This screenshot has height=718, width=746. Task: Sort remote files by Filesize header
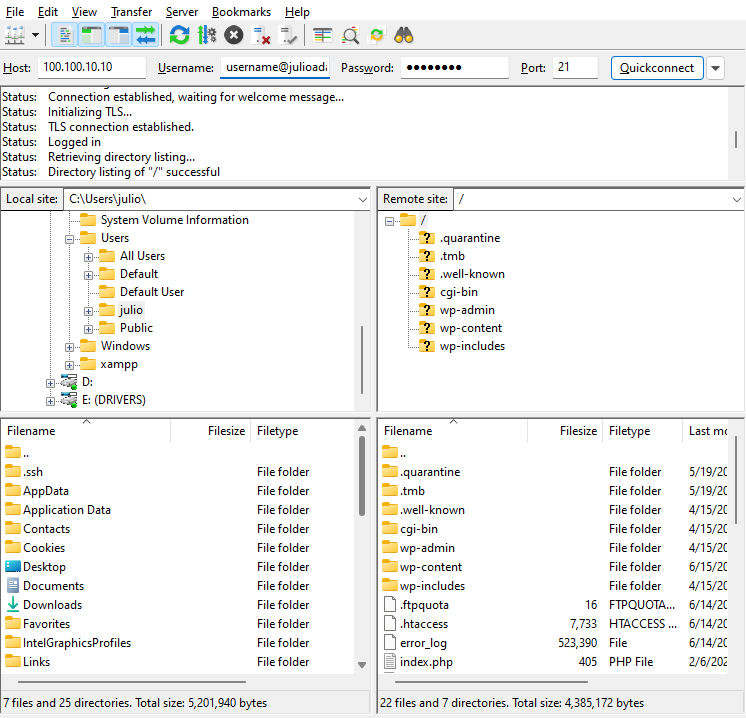point(565,431)
